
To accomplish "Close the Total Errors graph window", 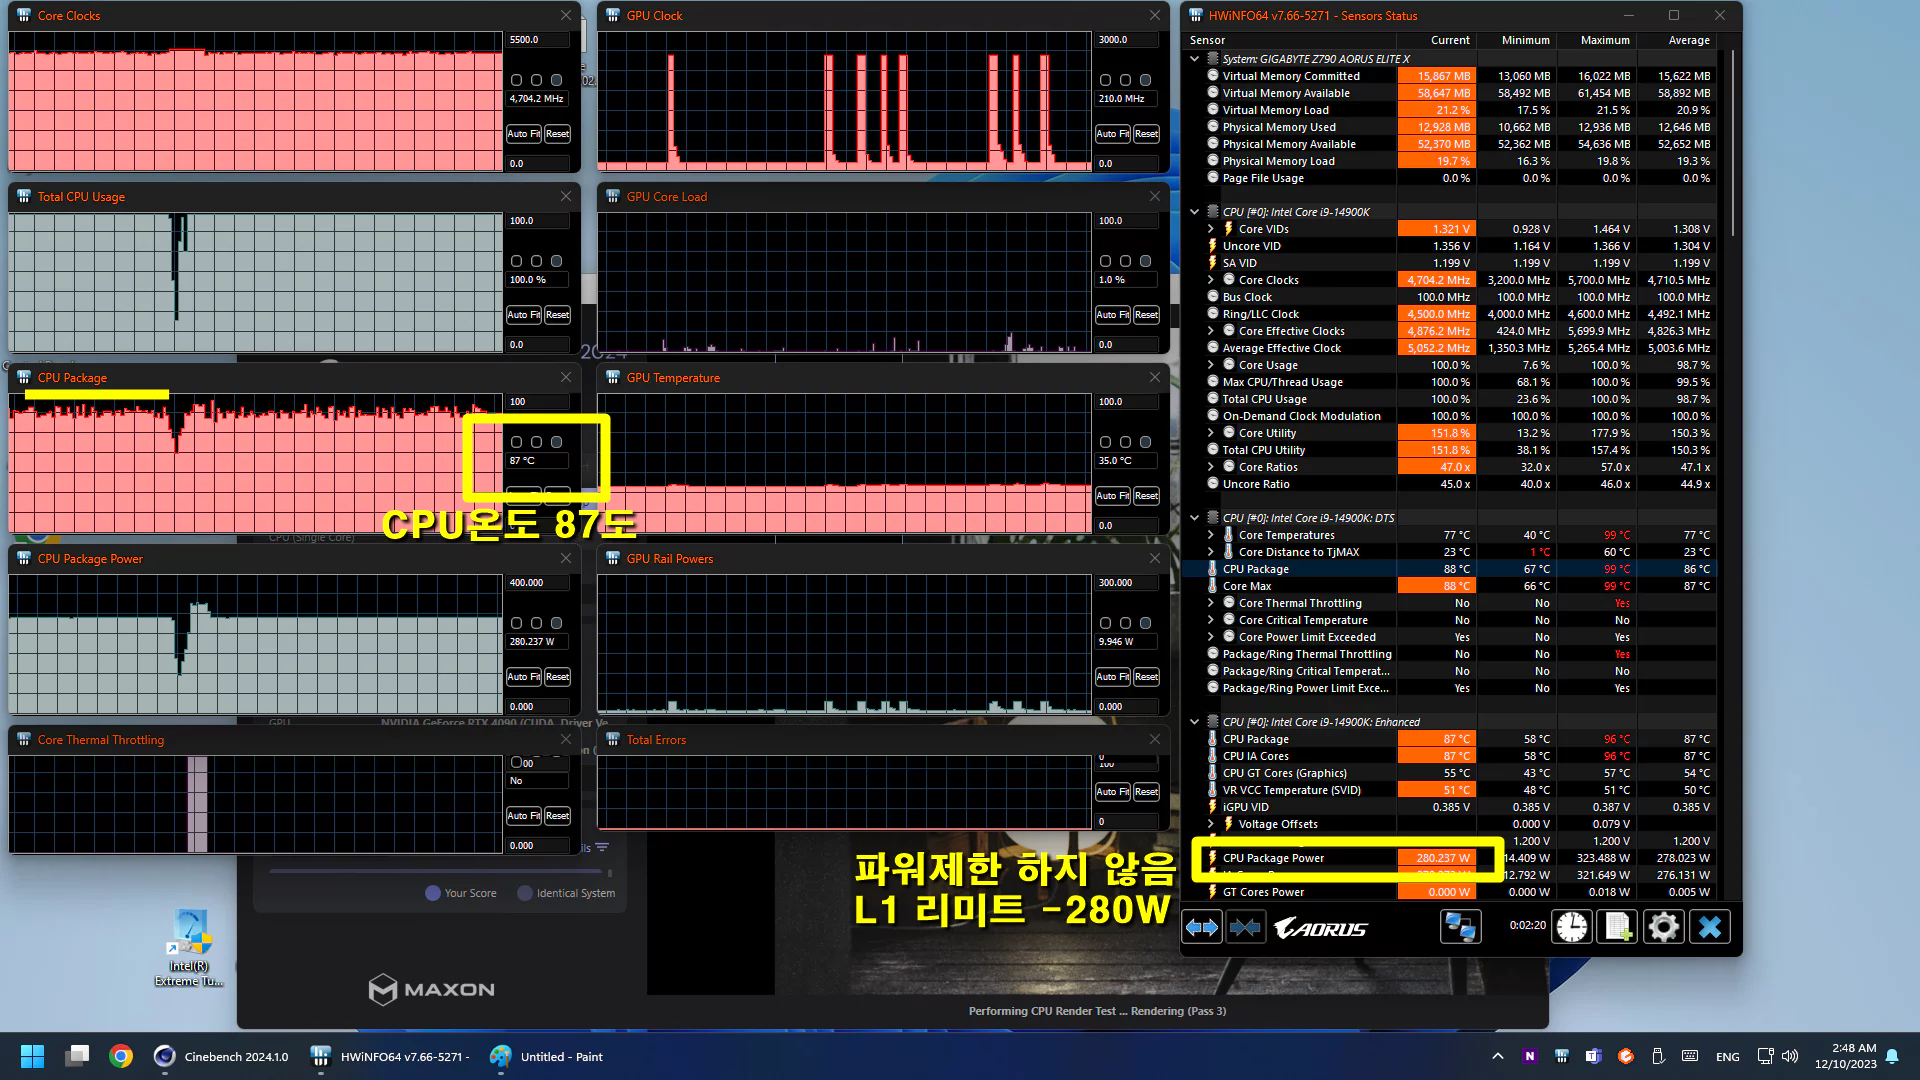I will point(1155,739).
